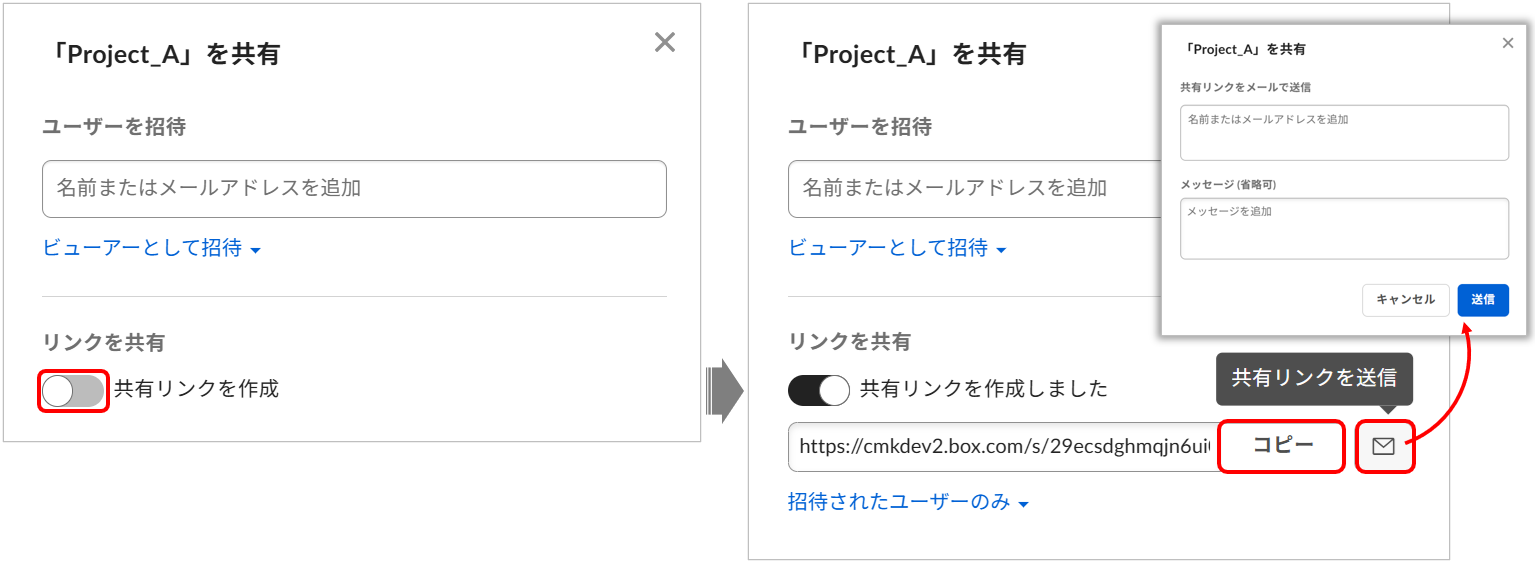This screenshot has width=1535, height=562.
Task: Close the left Project_A share dialog
Action: tap(665, 42)
